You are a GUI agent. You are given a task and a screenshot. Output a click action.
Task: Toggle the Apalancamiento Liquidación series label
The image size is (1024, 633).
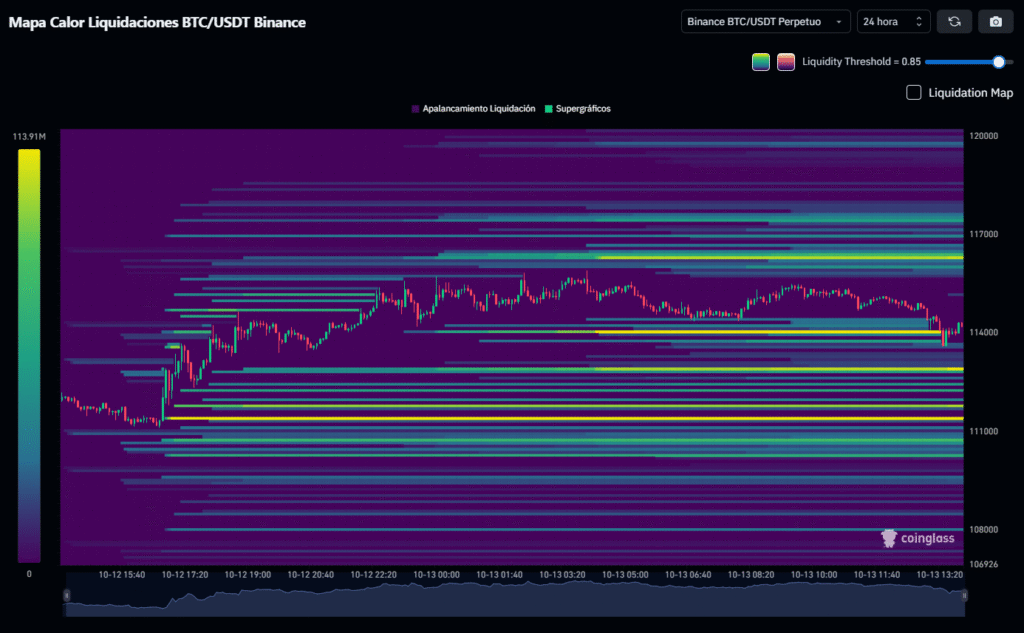479,108
